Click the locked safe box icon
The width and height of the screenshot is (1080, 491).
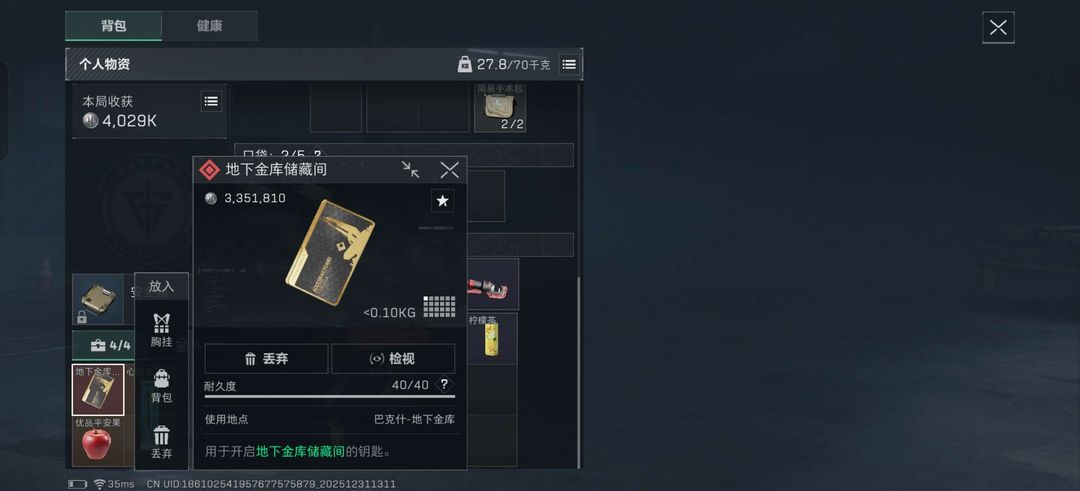[98, 300]
